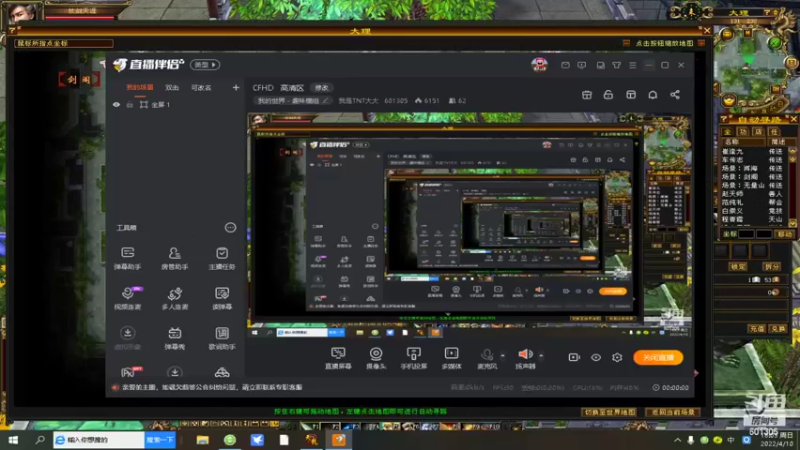
Task: Add a 多媒体 media source
Action: 452,358
